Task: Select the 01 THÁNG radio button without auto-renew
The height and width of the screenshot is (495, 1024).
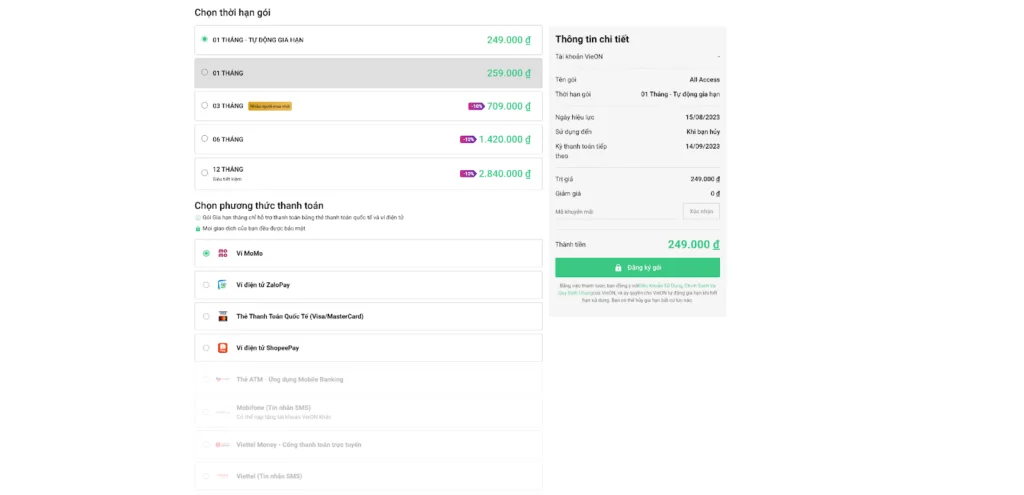Action: [205, 72]
